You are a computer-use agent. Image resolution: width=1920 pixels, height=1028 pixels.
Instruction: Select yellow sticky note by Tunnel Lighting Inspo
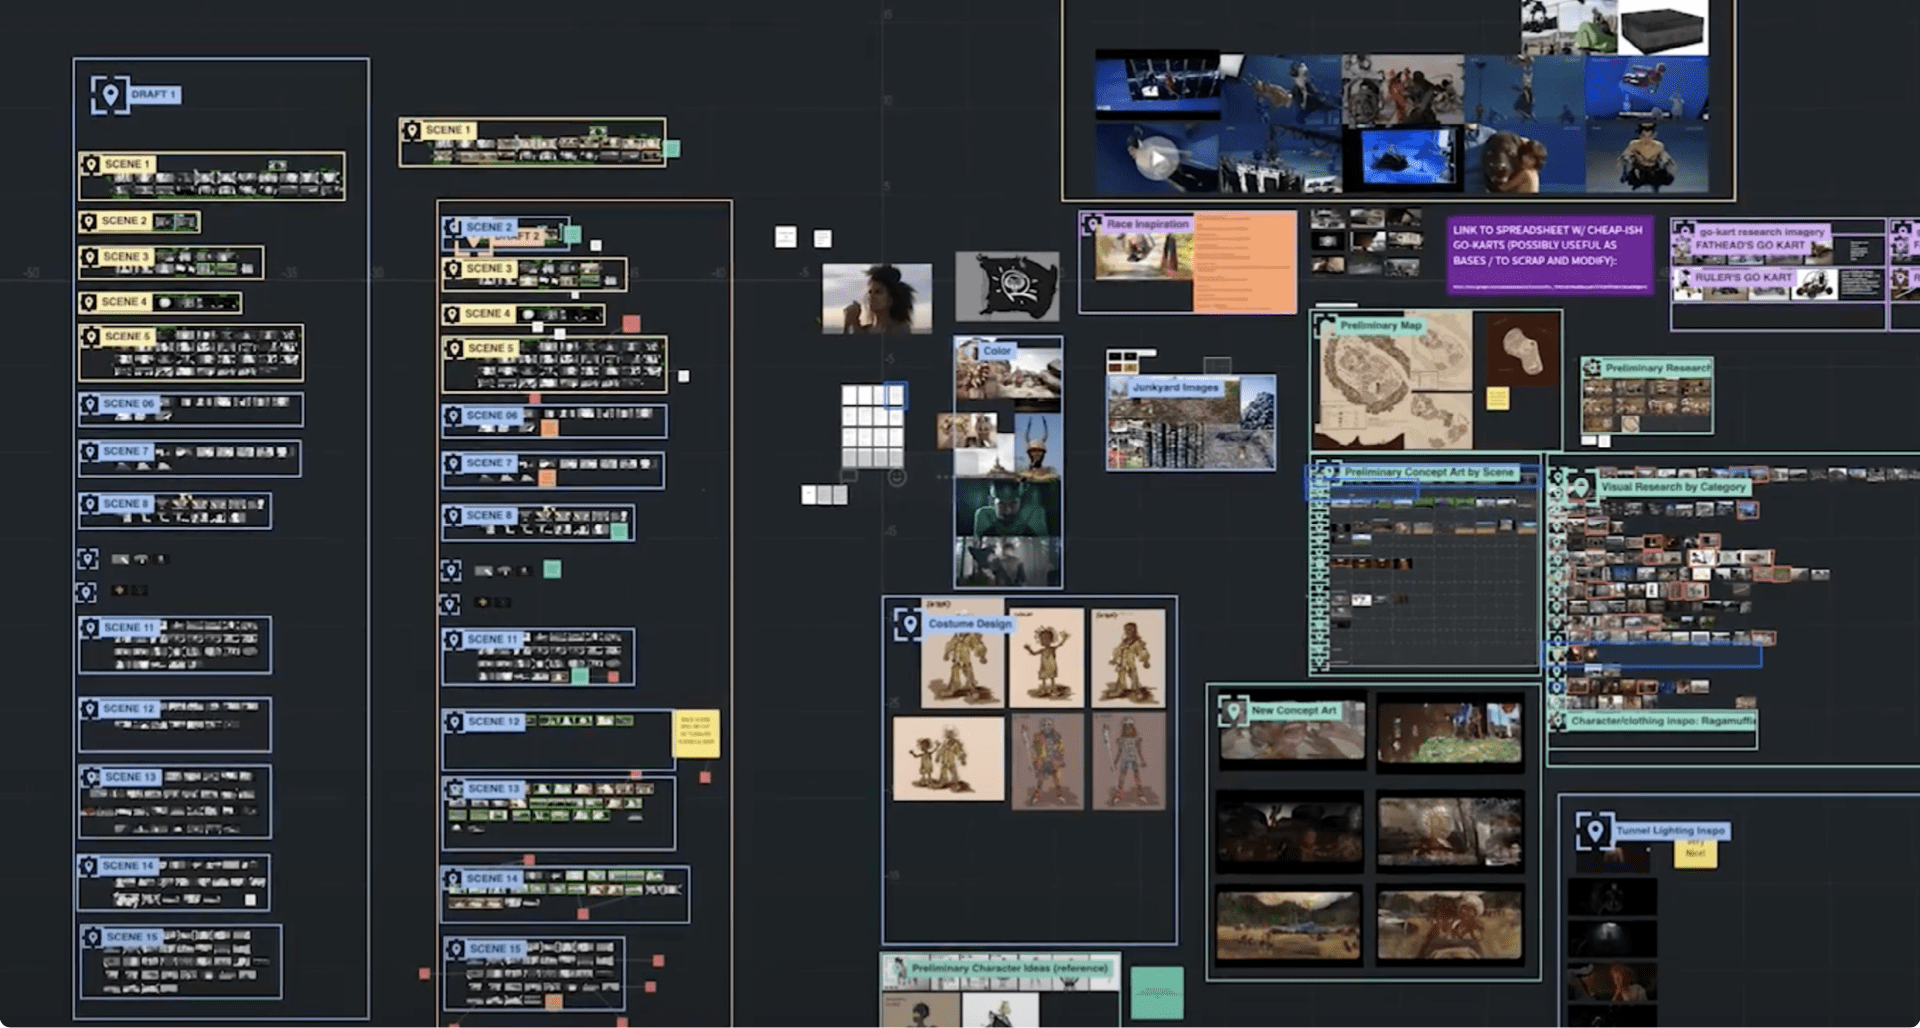point(1695,853)
